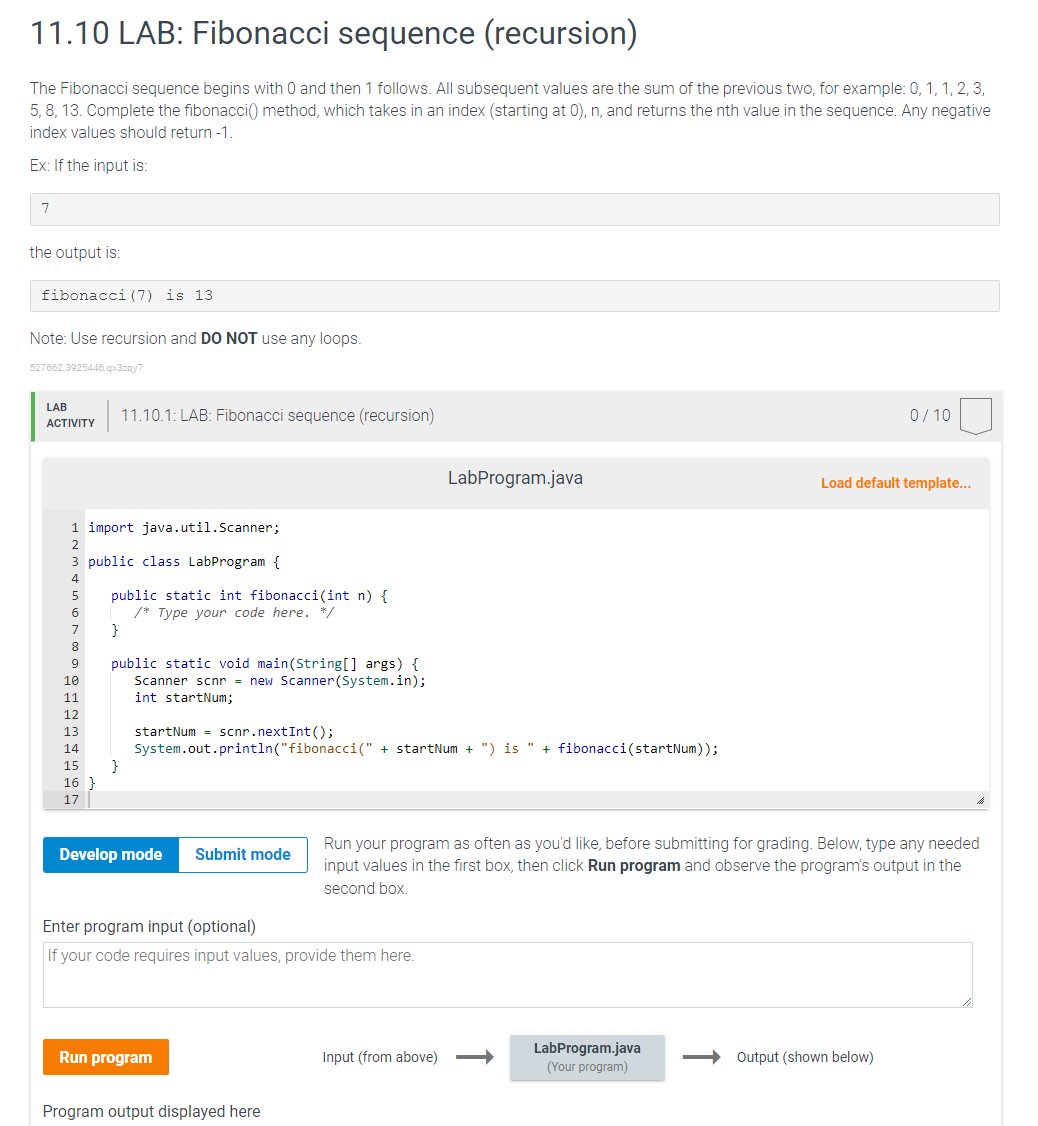The image size is (1038, 1126).
Task: Click the System.out.println line in editor
Action: (x=426, y=748)
